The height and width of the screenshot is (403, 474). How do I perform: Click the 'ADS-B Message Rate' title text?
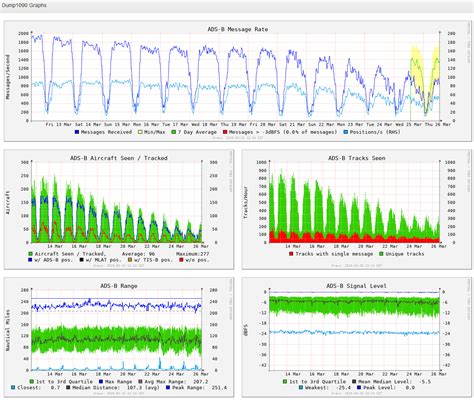coord(238,29)
